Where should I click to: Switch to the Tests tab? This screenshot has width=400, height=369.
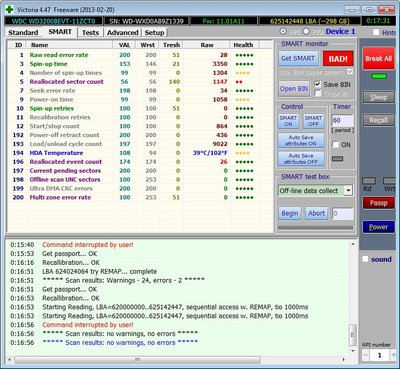[90, 33]
